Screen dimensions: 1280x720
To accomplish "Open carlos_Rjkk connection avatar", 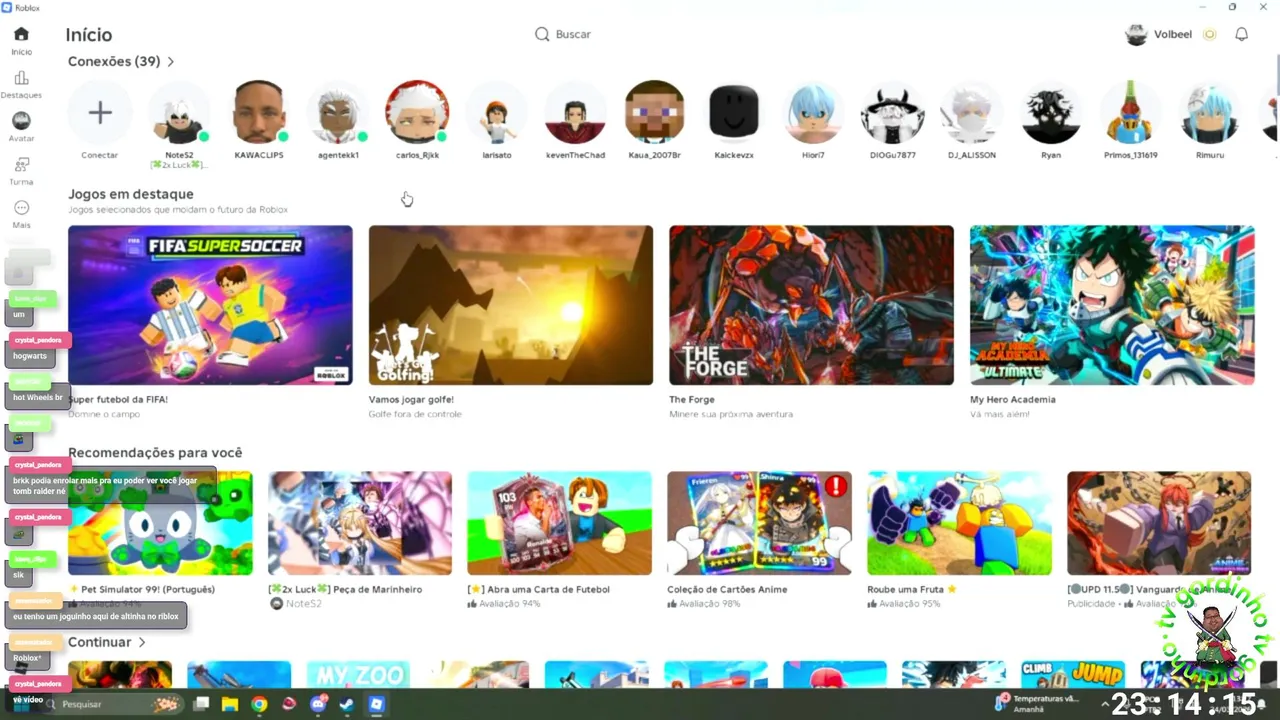I will coord(417,113).
